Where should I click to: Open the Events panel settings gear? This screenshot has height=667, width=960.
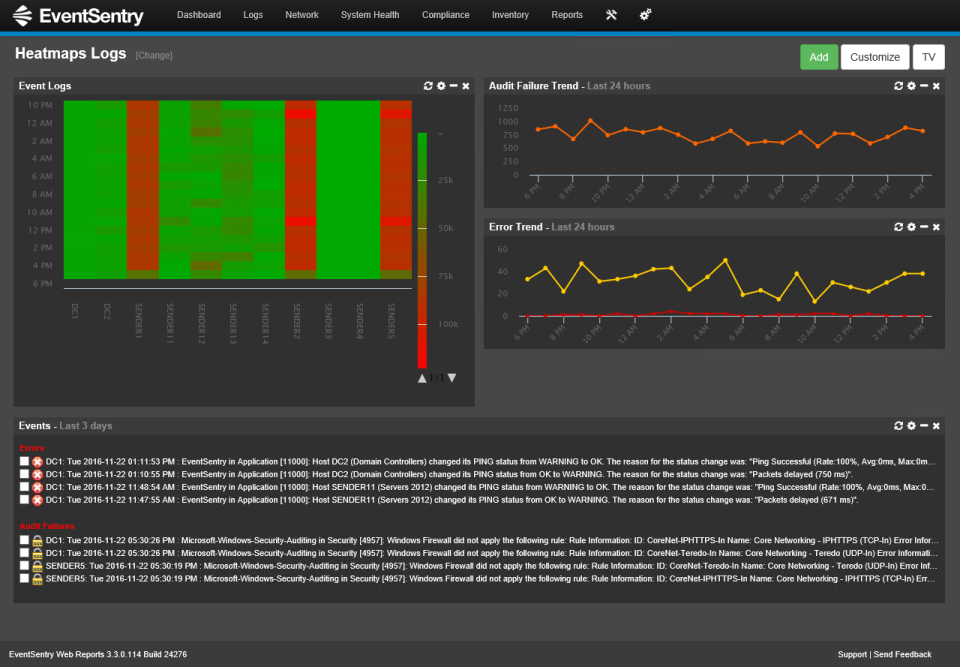[x=910, y=425]
